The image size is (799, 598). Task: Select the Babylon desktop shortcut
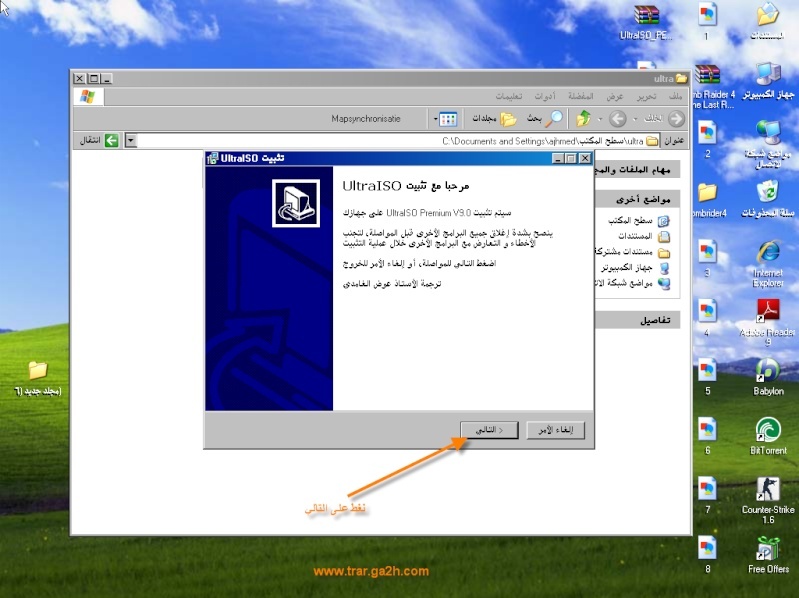[768, 377]
